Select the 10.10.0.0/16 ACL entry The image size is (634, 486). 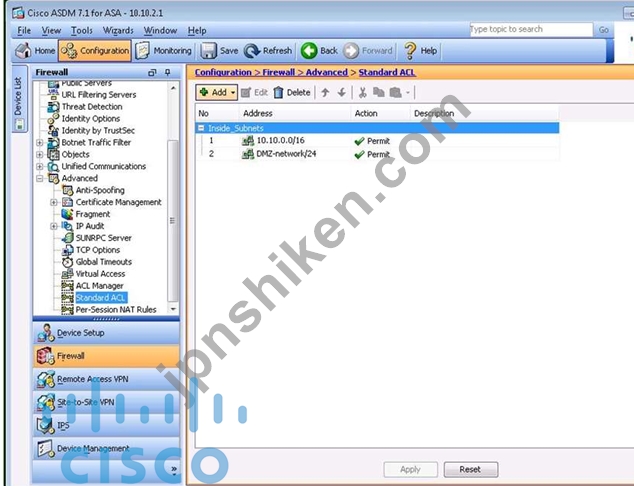click(x=377, y=141)
